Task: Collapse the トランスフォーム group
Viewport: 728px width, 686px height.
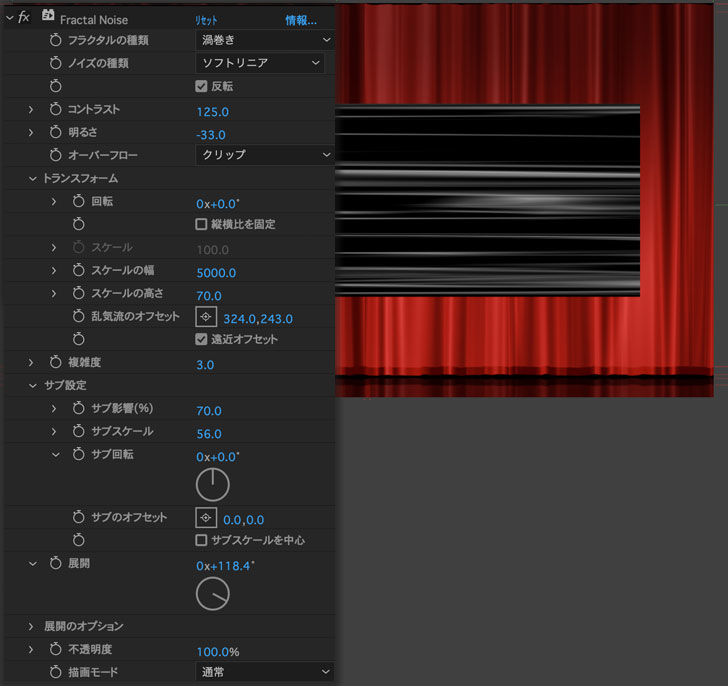Action: tap(32, 178)
